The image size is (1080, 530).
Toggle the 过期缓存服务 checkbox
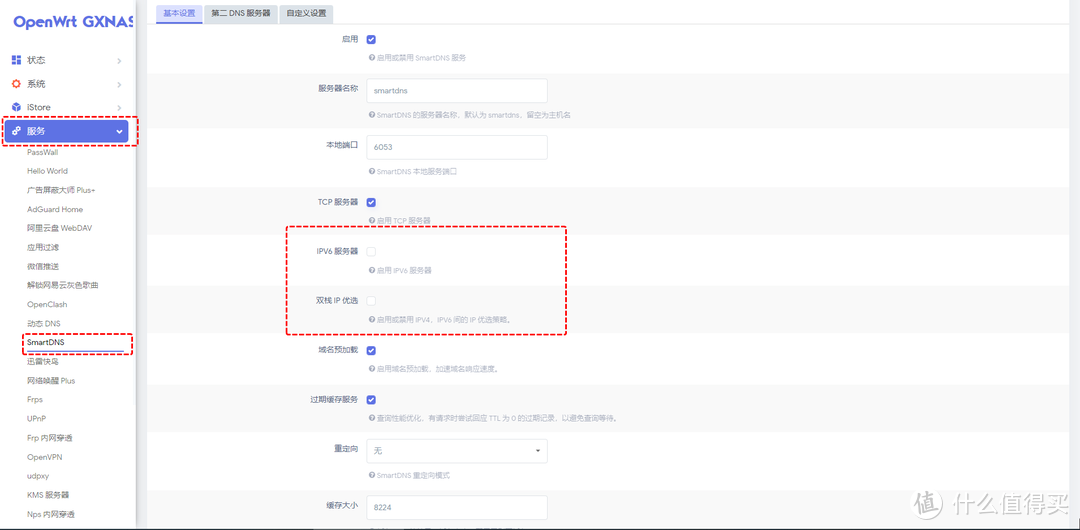coord(371,400)
